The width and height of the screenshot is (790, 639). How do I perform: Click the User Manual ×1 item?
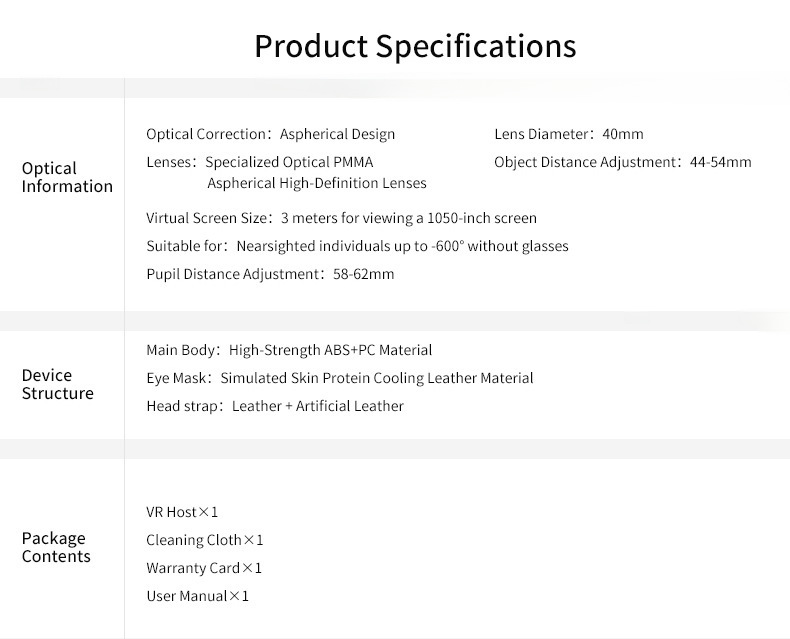point(197,596)
